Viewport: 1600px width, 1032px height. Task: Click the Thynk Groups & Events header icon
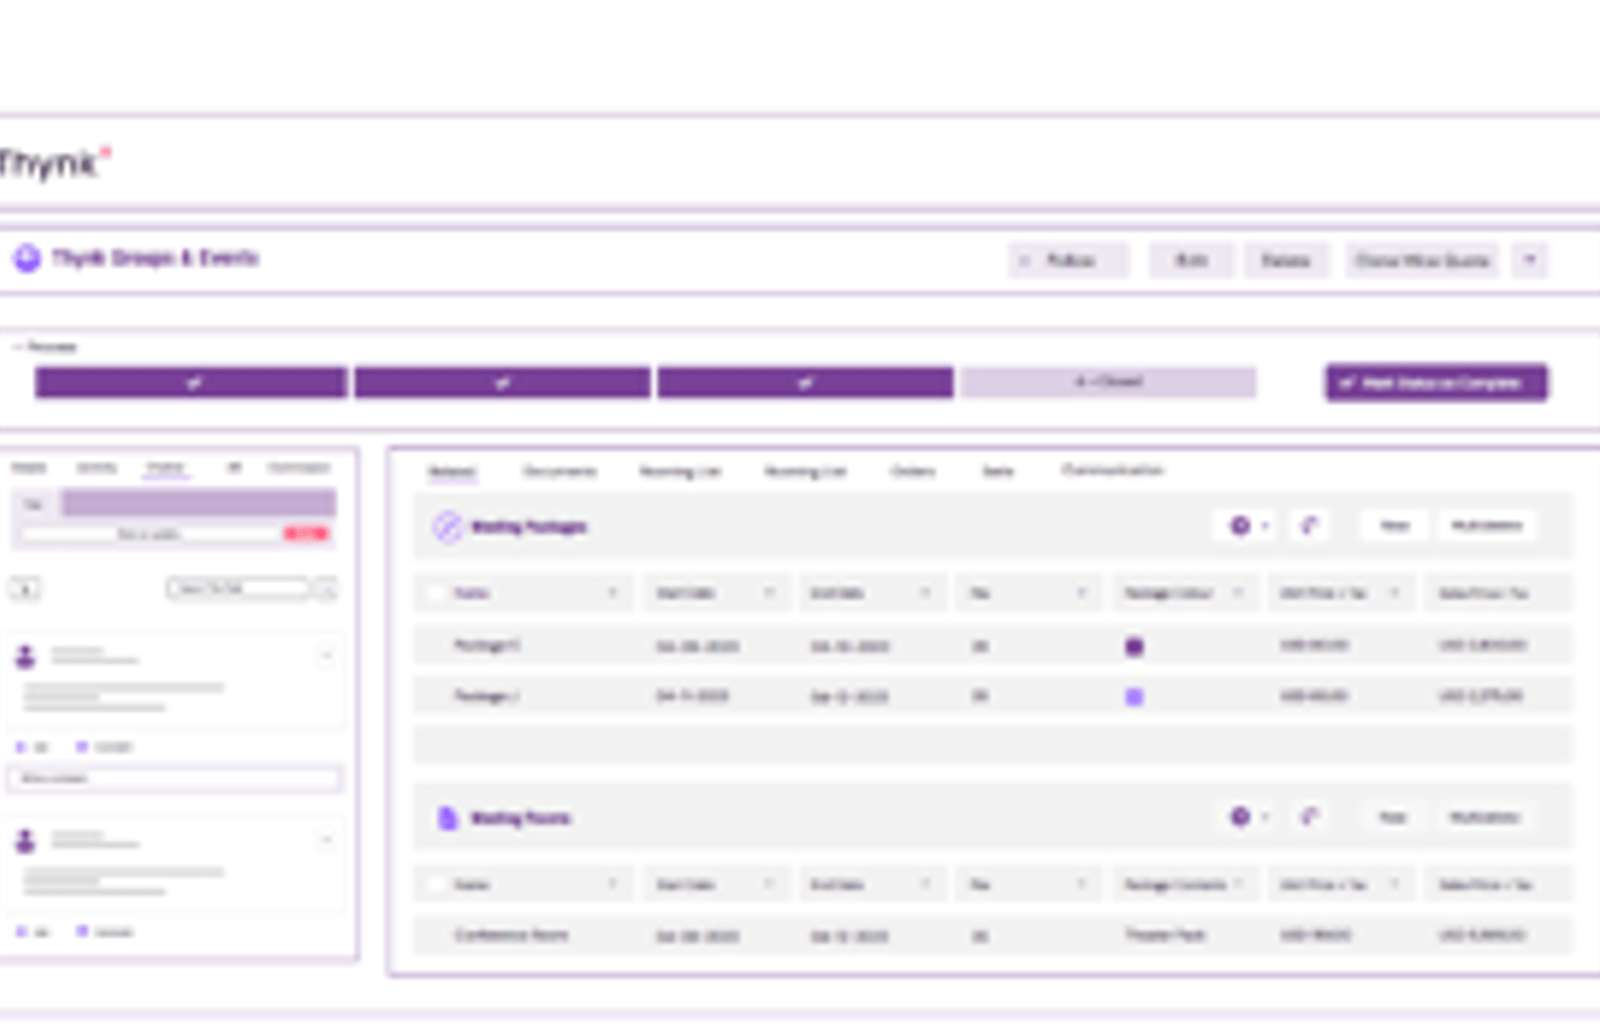click(27, 259)
